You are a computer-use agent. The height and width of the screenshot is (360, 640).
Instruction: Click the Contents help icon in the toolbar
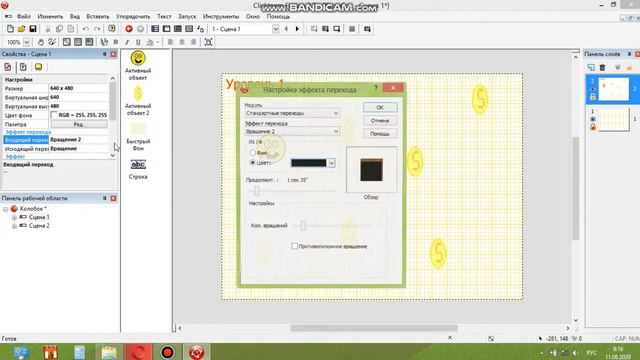pos(111,29)
